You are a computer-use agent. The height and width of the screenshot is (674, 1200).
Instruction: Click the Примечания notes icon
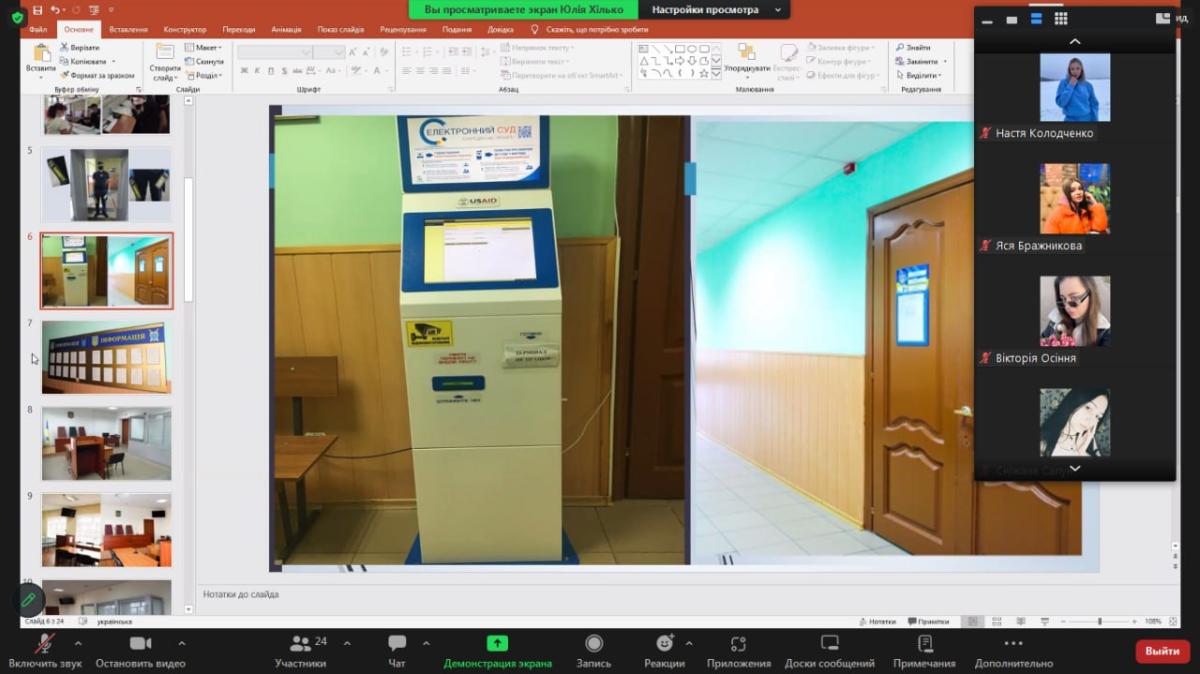[925, 644]
